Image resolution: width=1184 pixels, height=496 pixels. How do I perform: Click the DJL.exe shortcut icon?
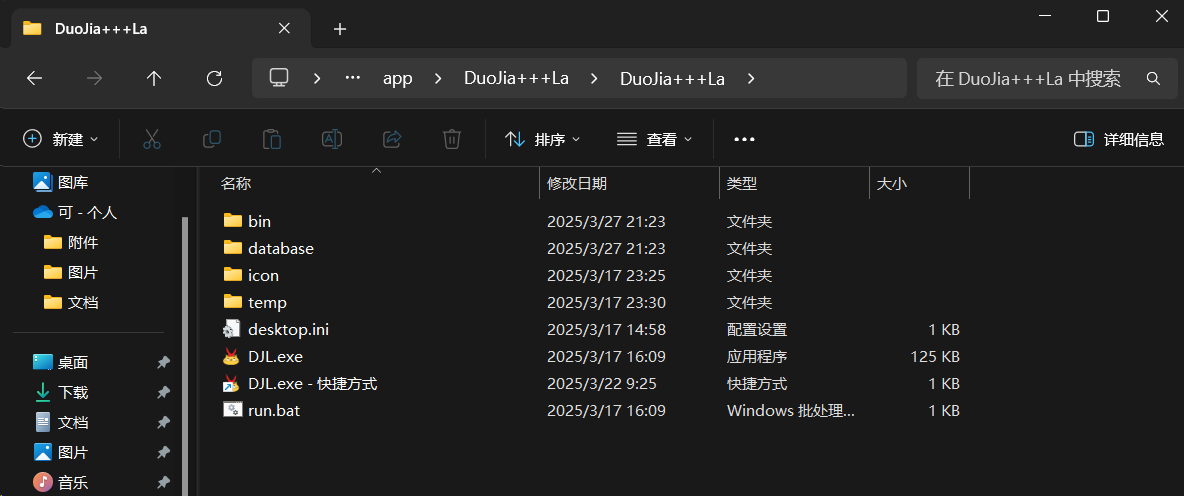tap(231, 384)
